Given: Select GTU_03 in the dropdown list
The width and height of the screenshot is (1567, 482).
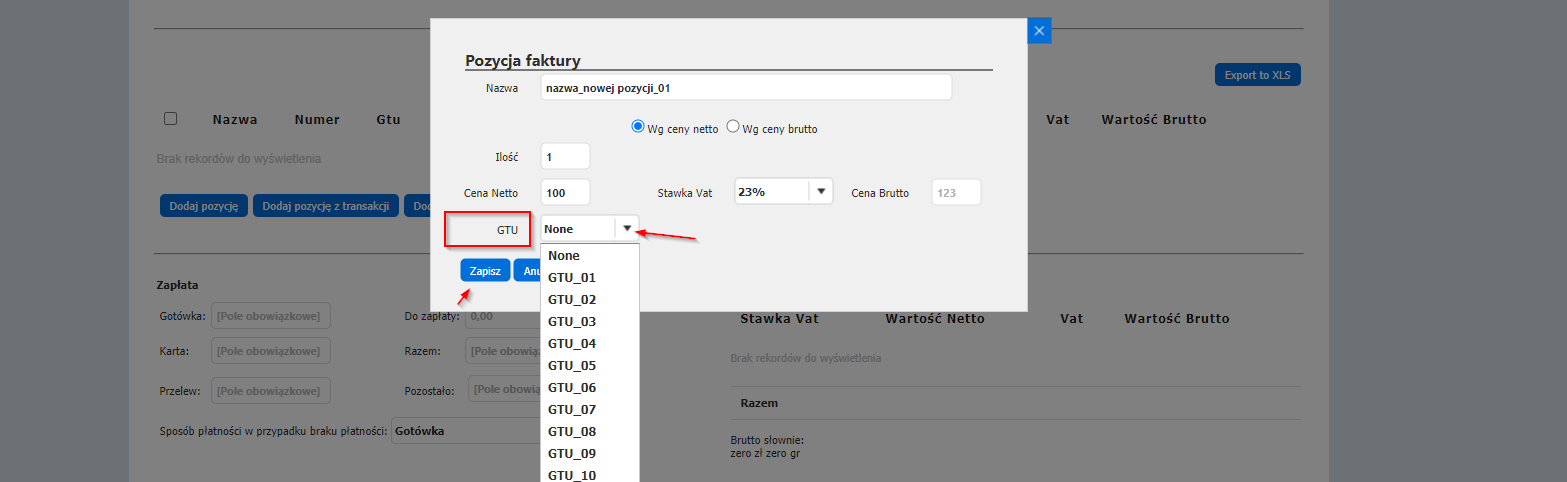Looking at the screenshot, I should coord(572,322).
